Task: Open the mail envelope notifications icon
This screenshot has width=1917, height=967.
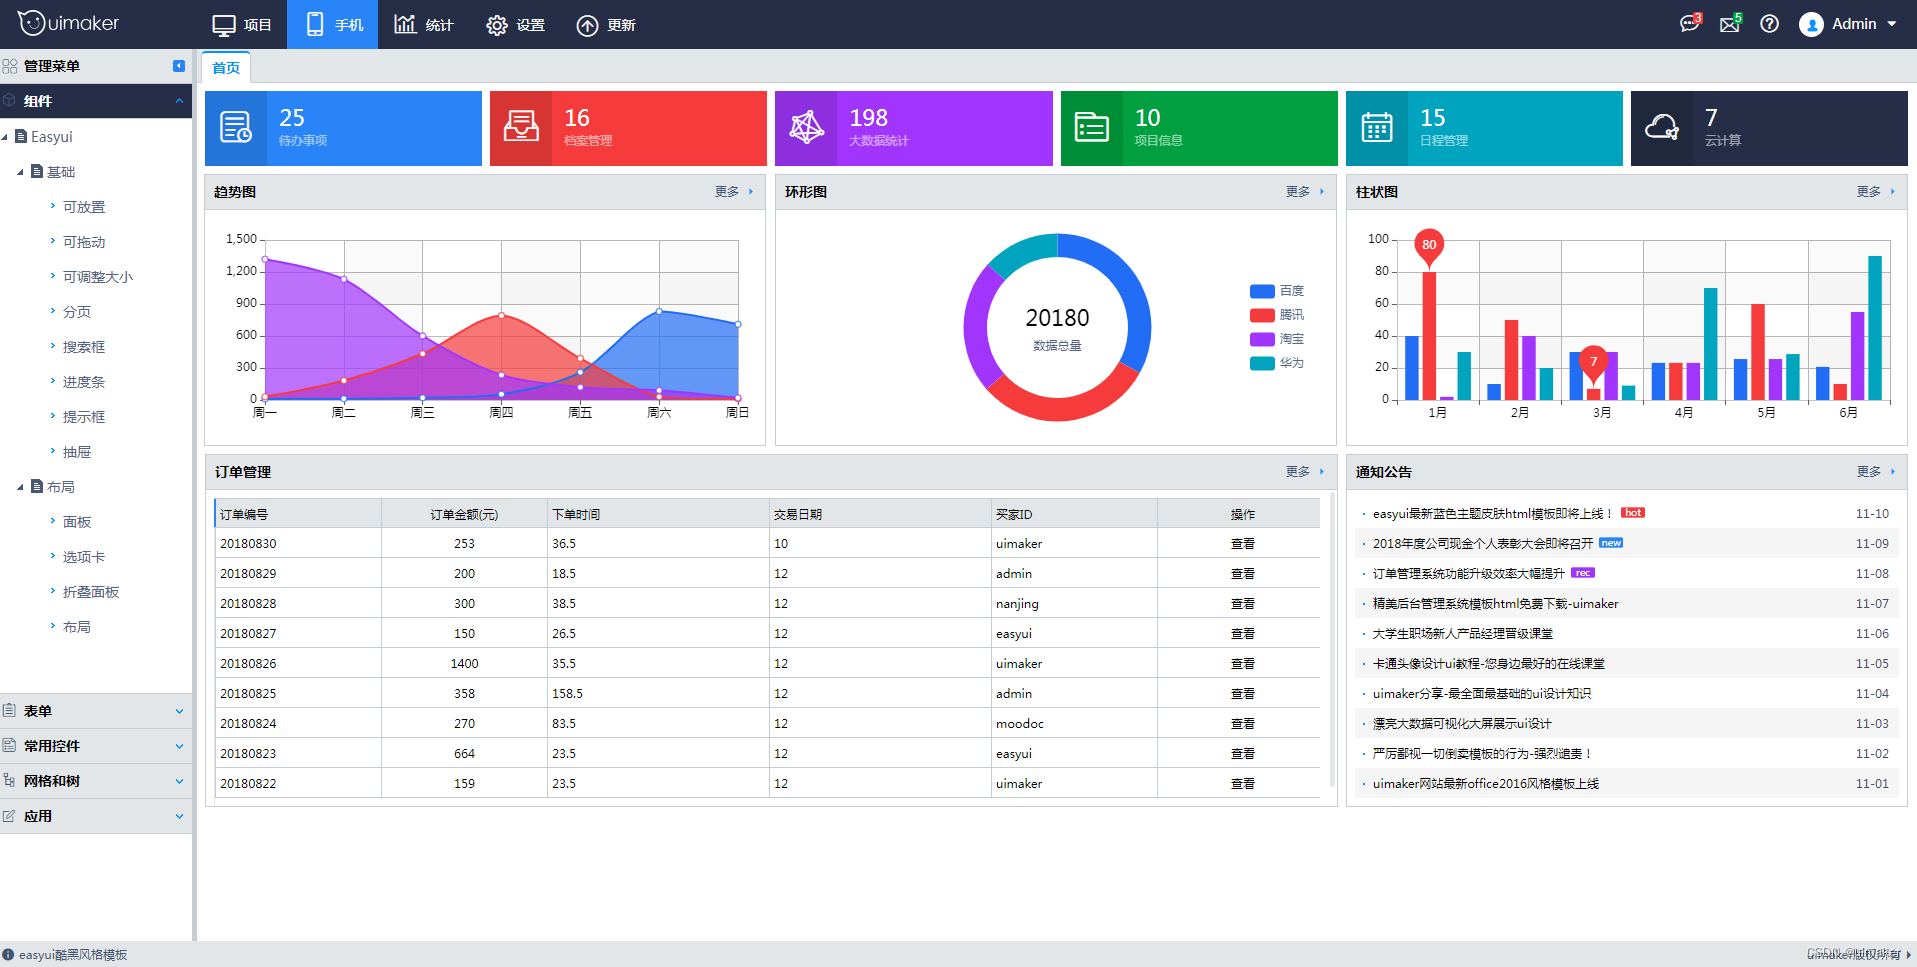Action: click(x=1730, y=24)
